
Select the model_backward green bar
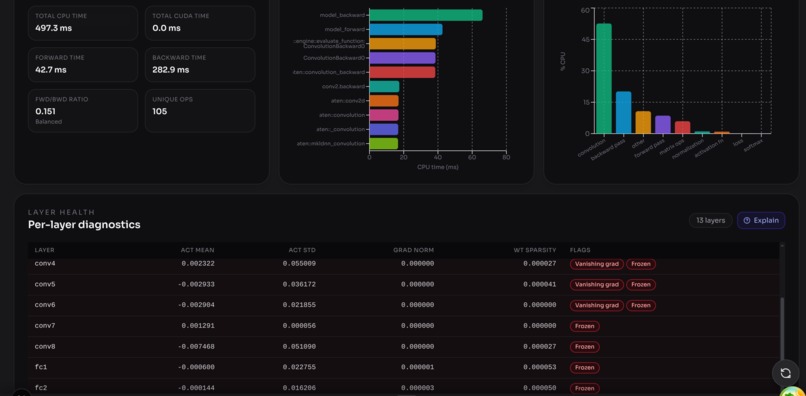(426, 15)
